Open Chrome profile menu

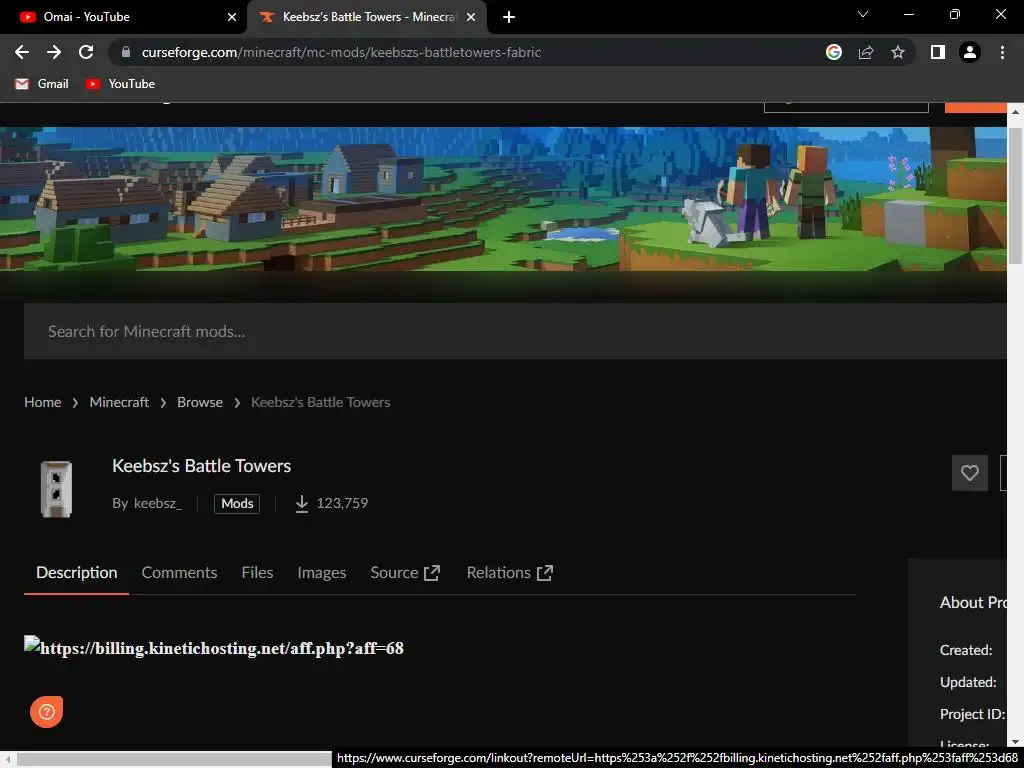pos(970,52)
